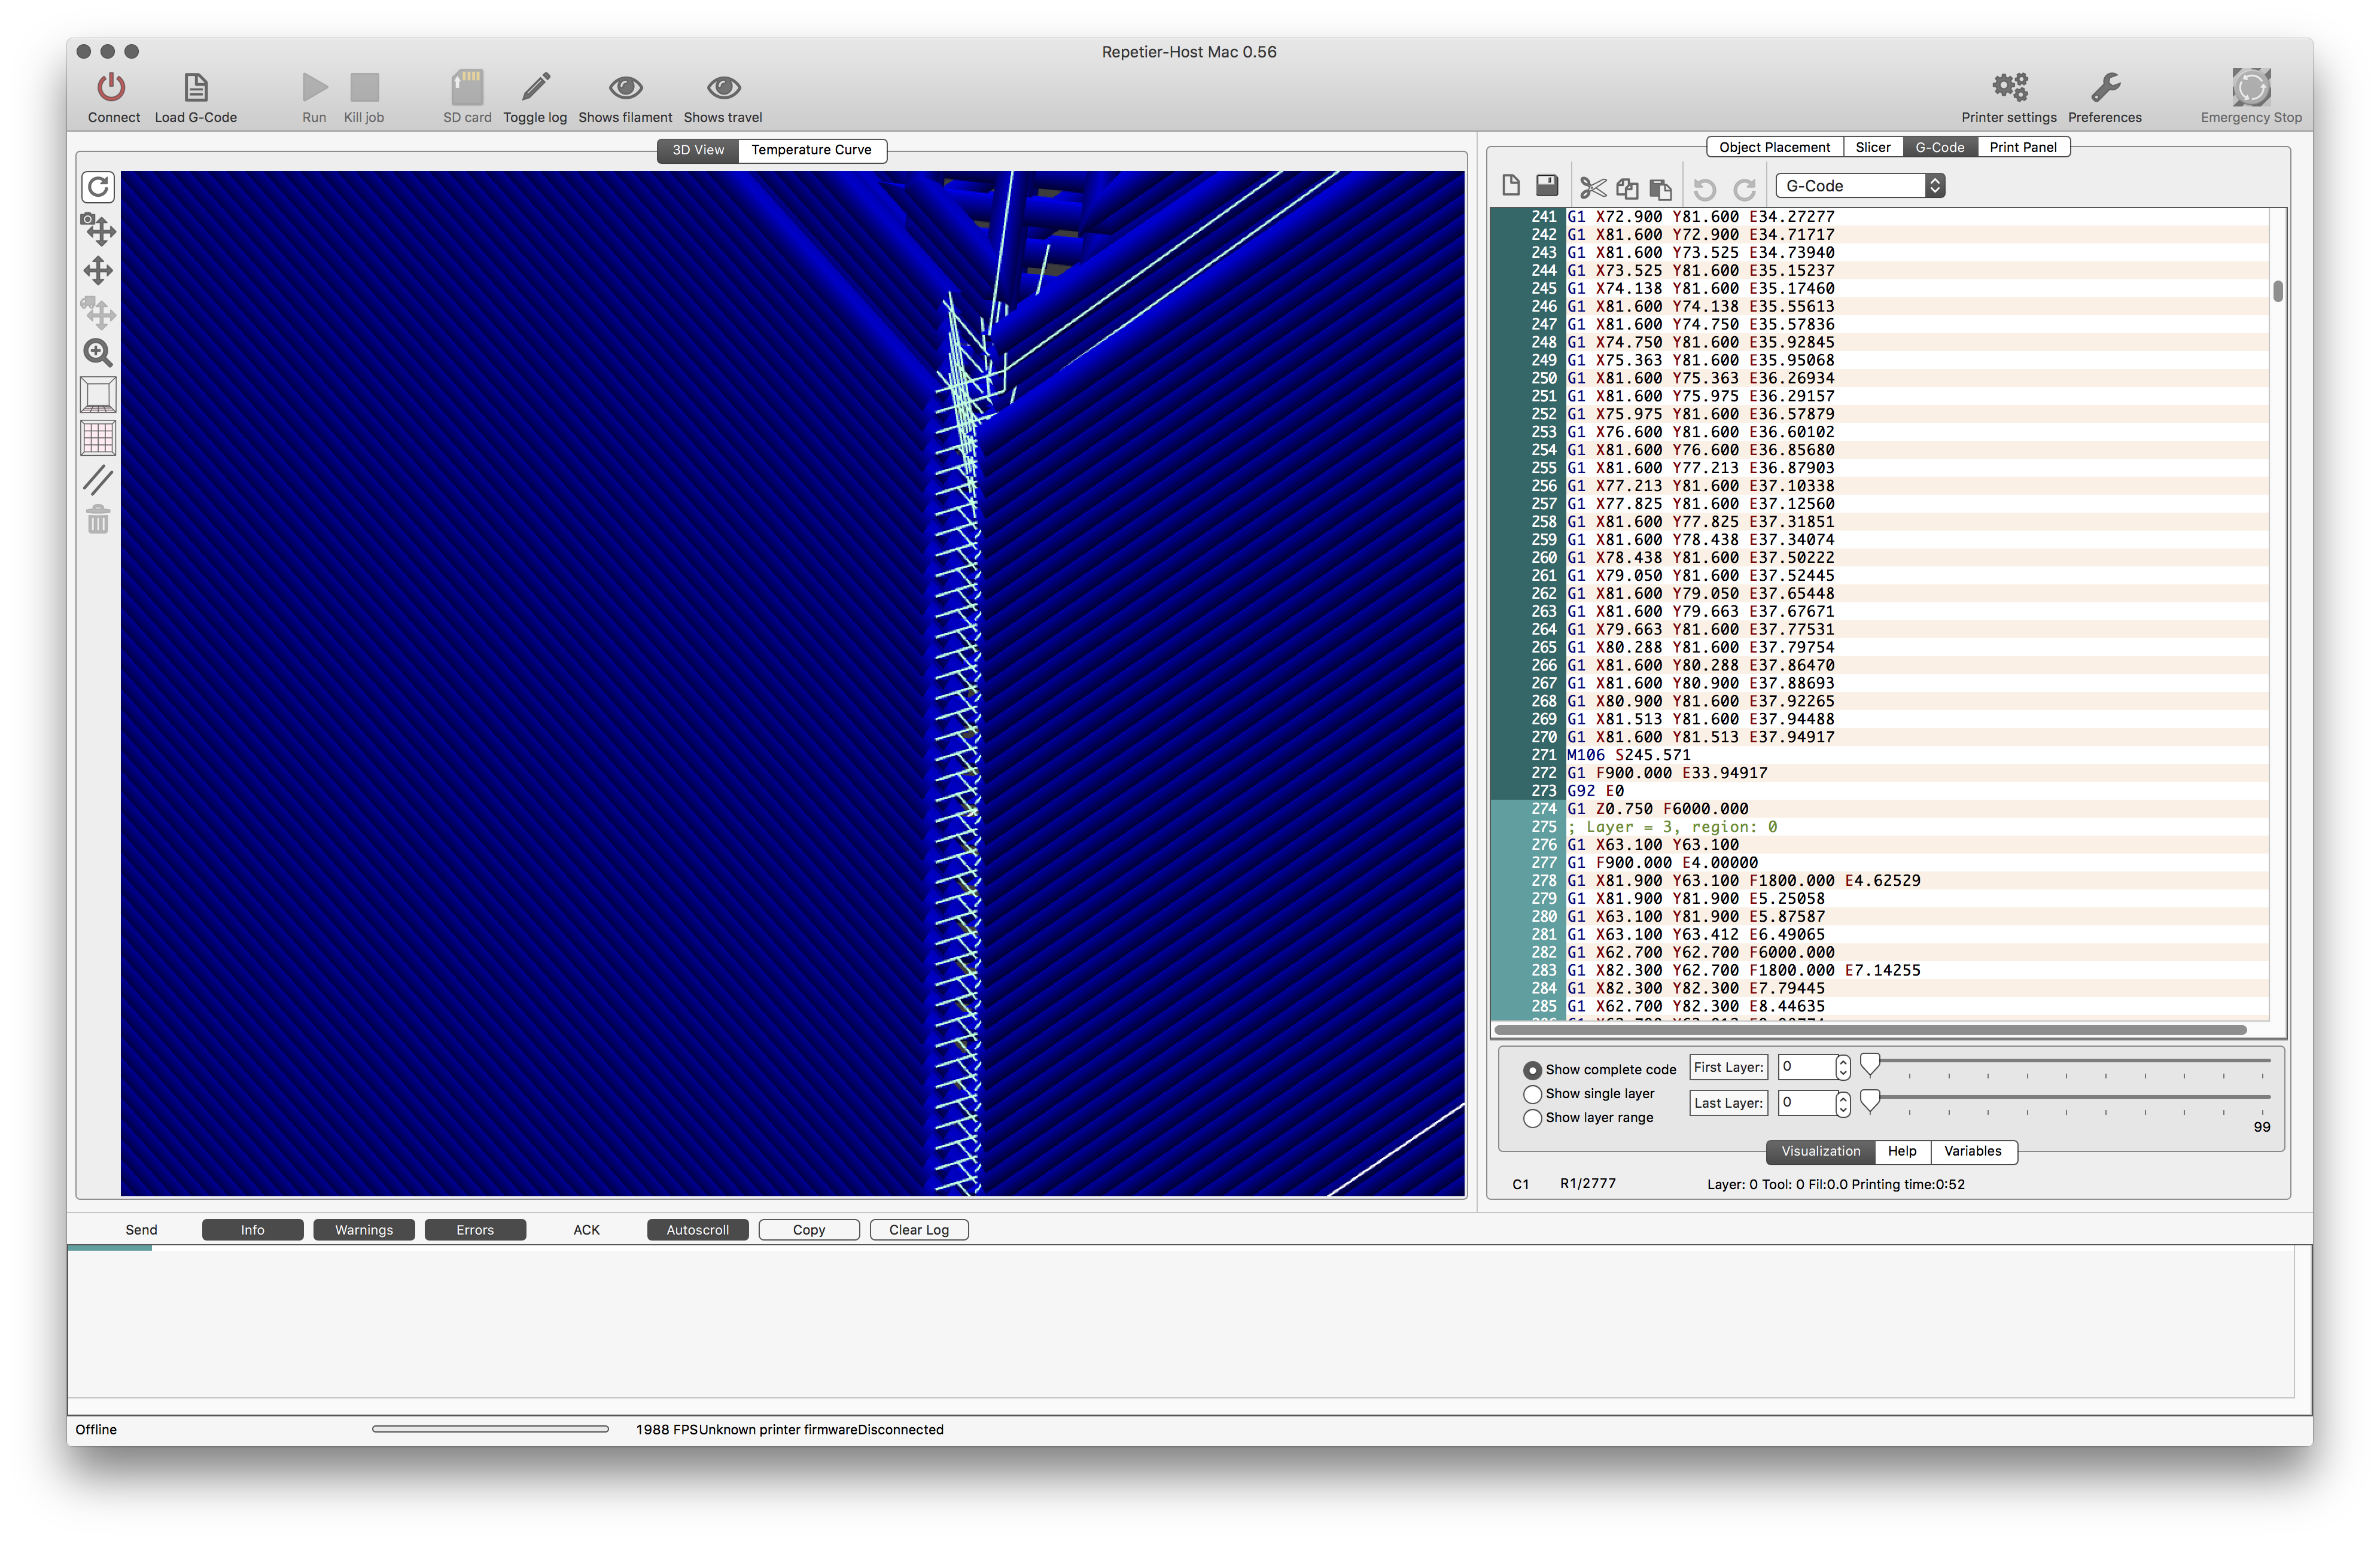Toggle the Shows travel eye icon
Screen dimensions: 2380x1542
pyautogui.click(x=723, y=88)
